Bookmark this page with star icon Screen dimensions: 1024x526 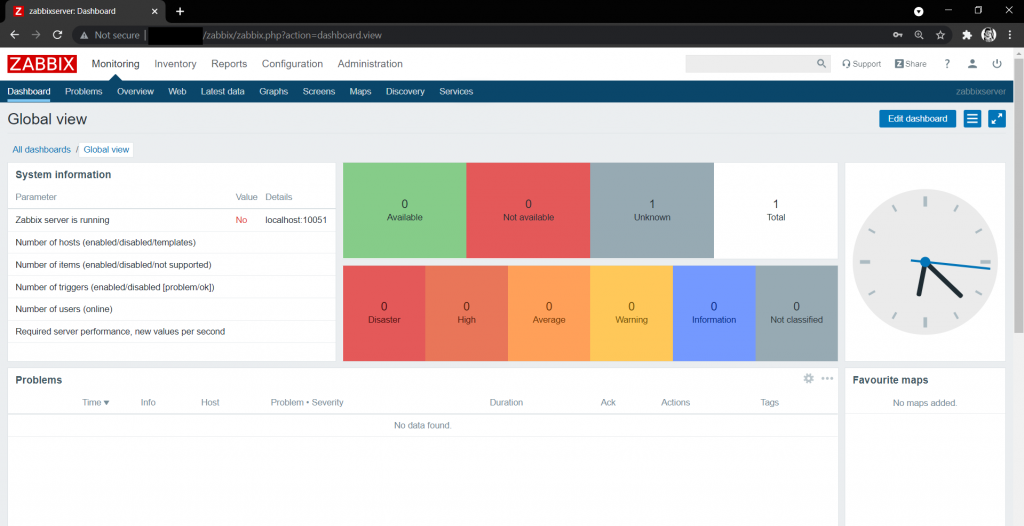coord(940,35)
